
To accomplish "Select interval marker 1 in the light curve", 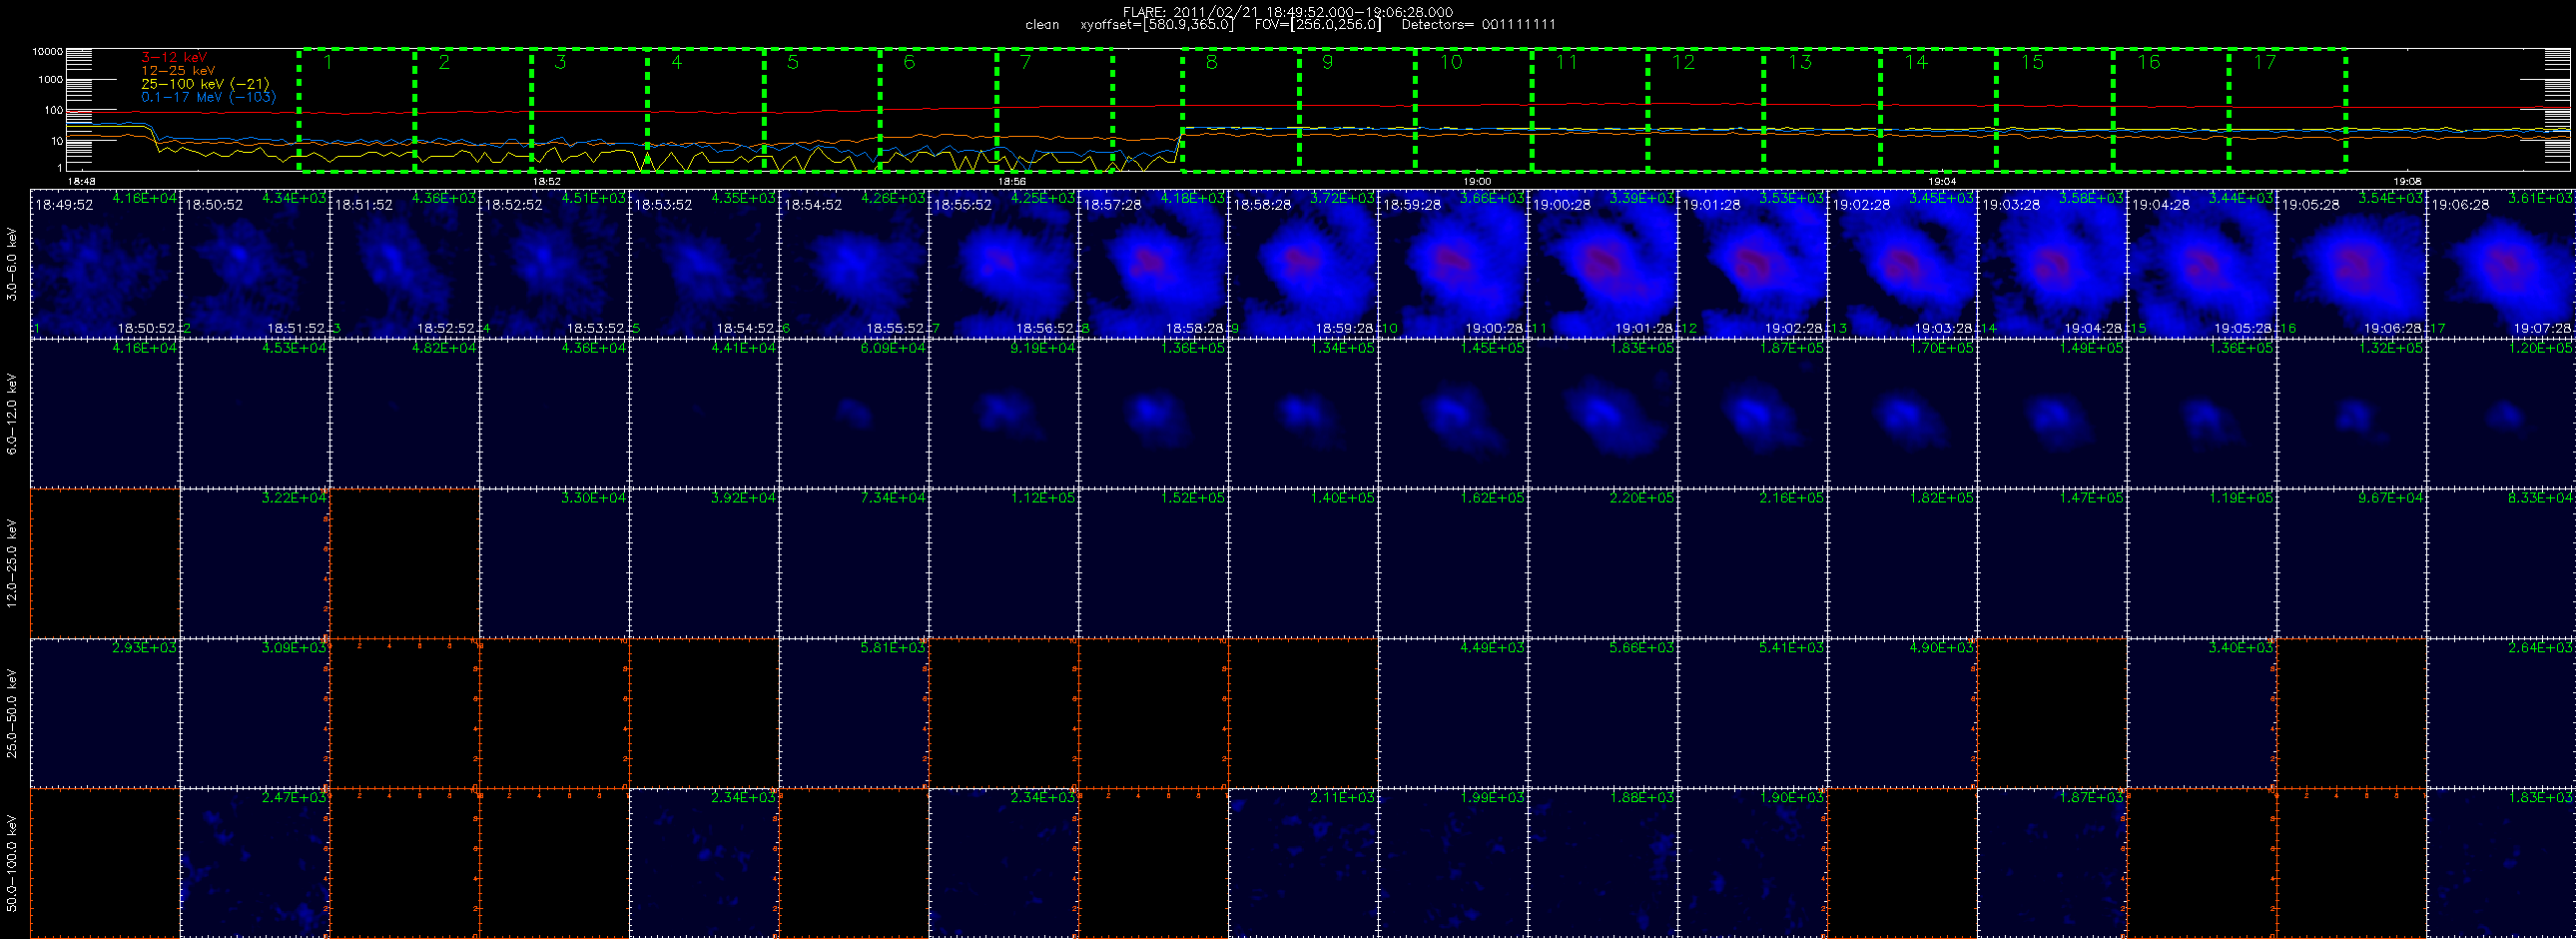I will click(x=327, y=62).
